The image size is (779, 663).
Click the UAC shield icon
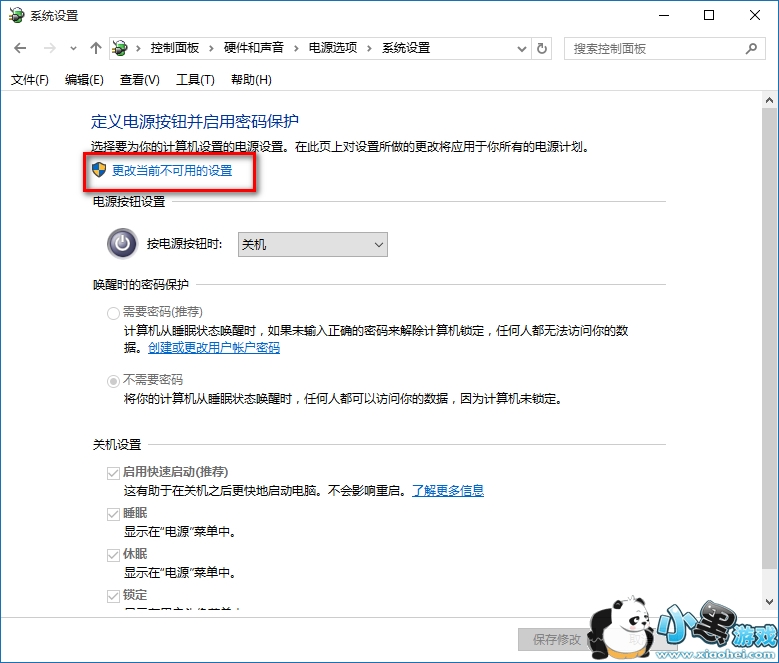point(99,170)
